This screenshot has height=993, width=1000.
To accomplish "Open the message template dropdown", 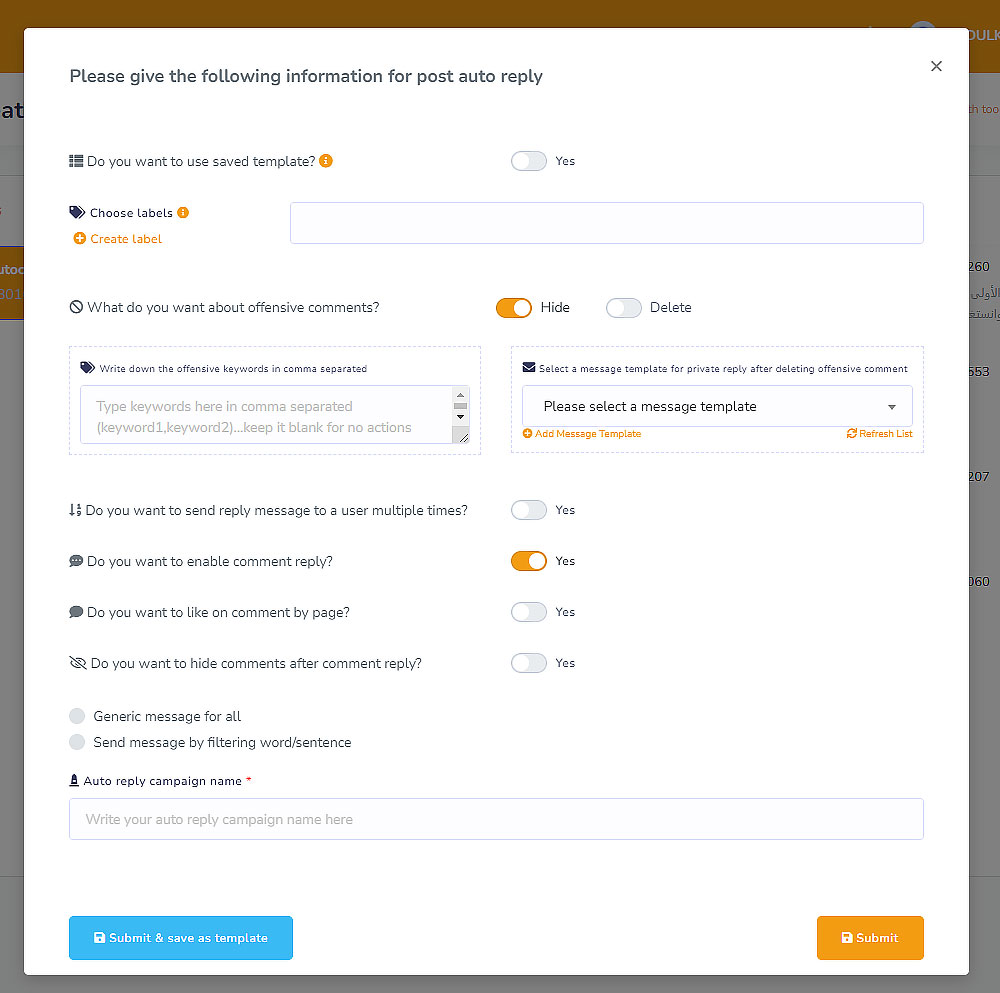I will click(x=717, y=407).
